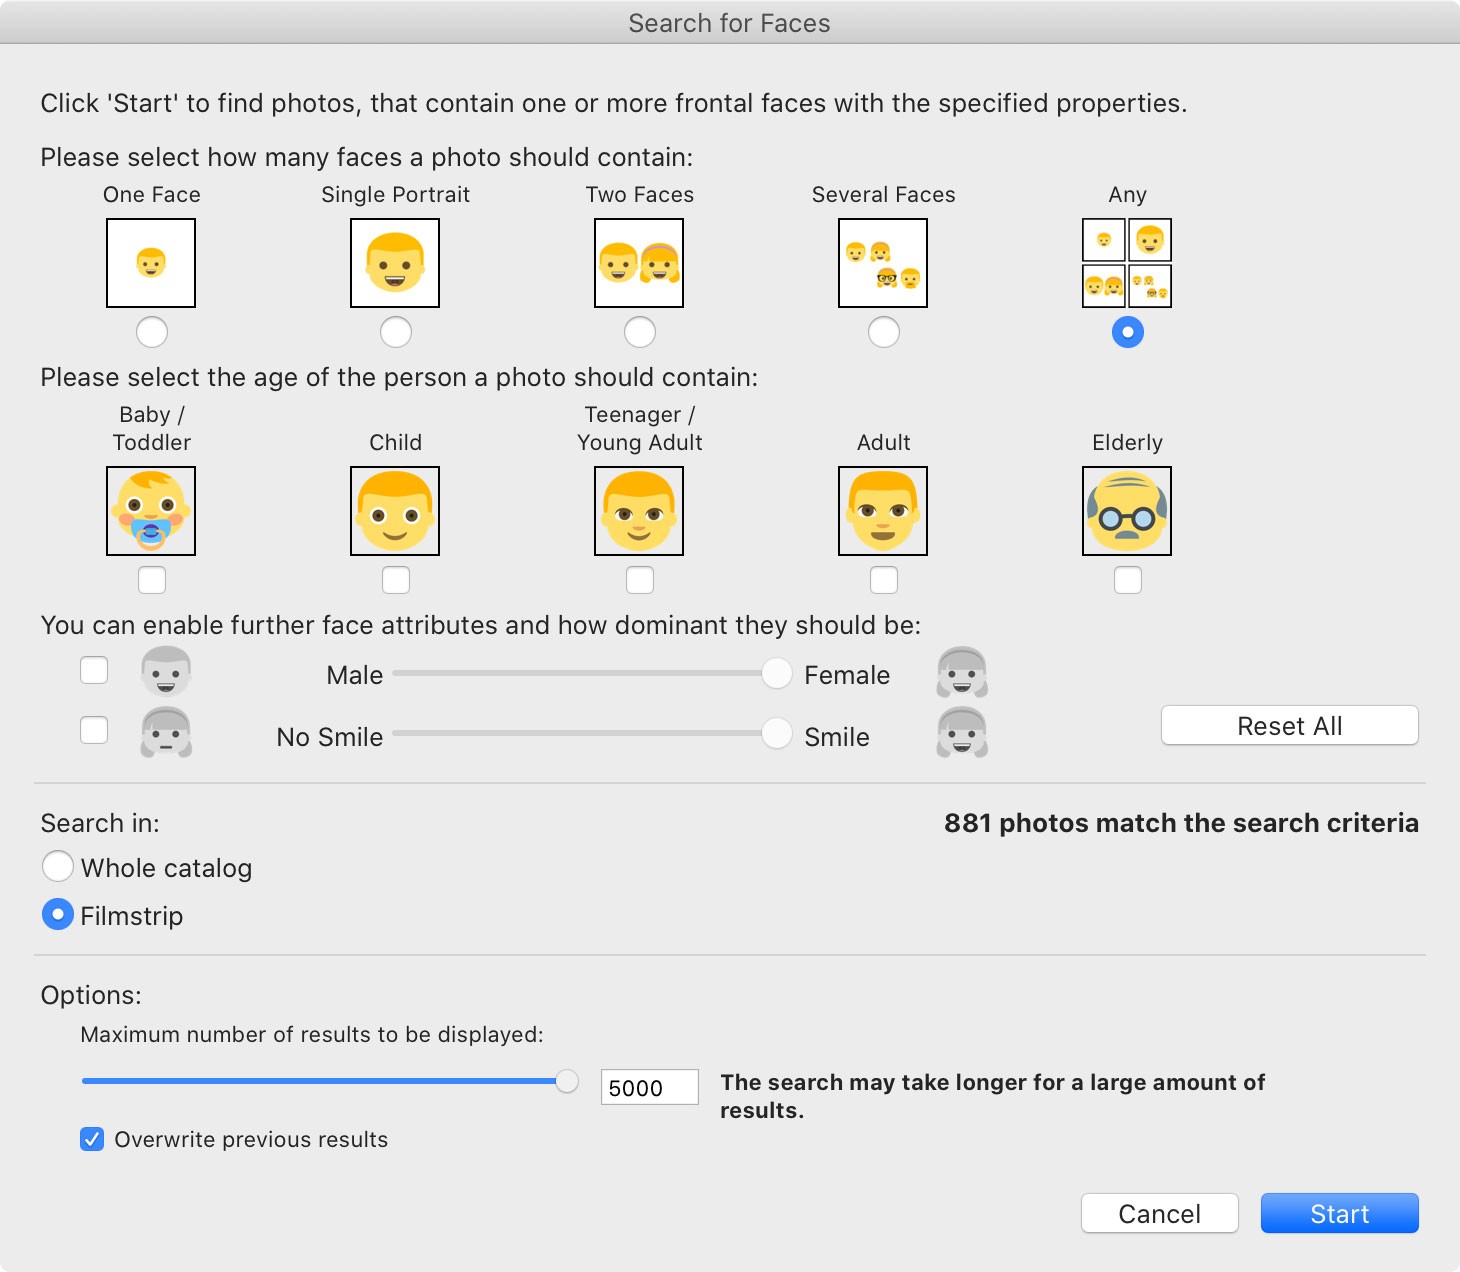
Task: Enable the Adult age checkbox
Action: (x=883, y=580)
